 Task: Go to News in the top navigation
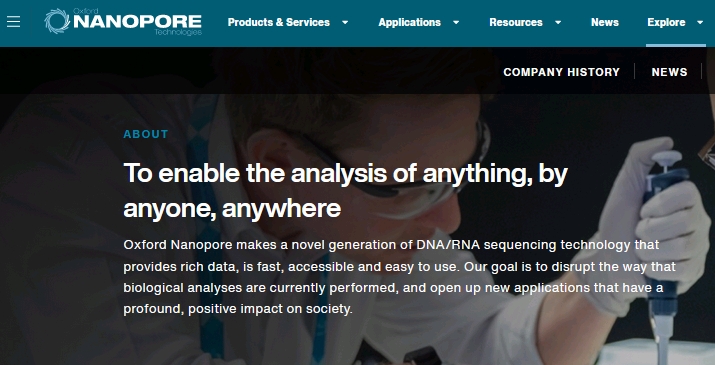[605, 22]
